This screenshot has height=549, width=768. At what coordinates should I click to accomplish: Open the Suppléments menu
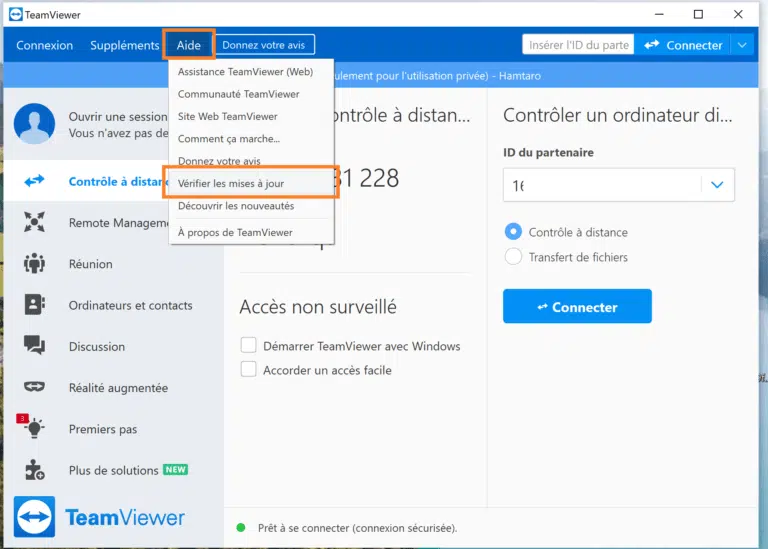point(124,45)
